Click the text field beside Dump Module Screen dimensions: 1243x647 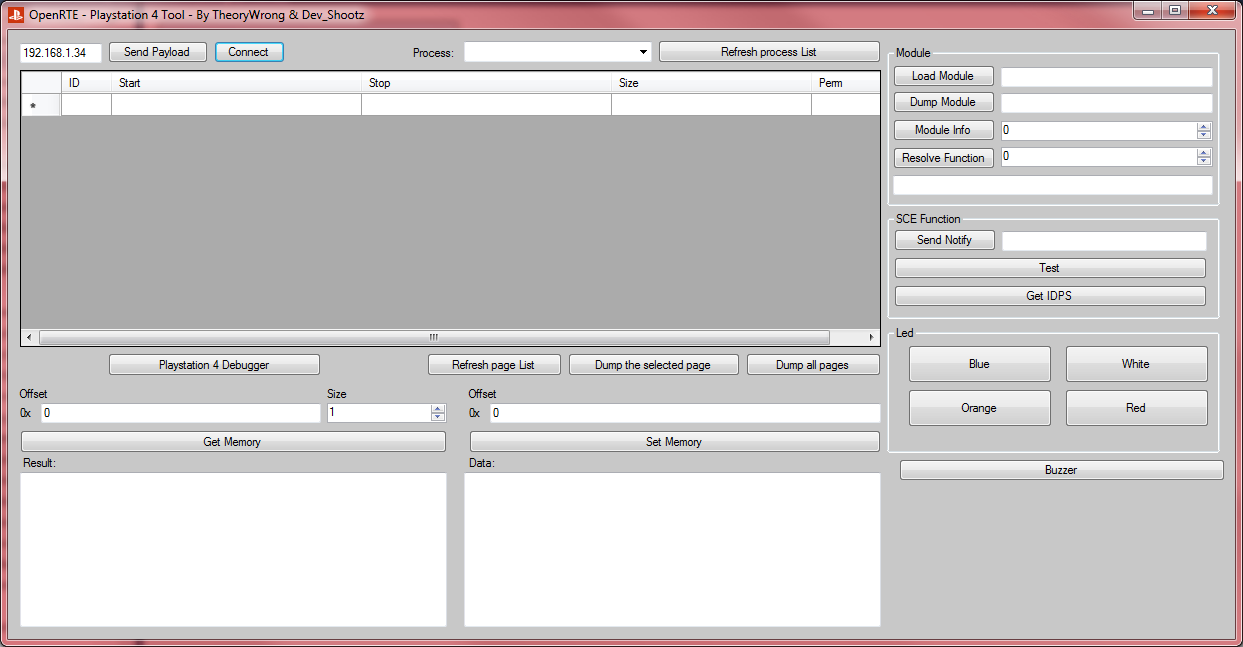click(1107, 103)
